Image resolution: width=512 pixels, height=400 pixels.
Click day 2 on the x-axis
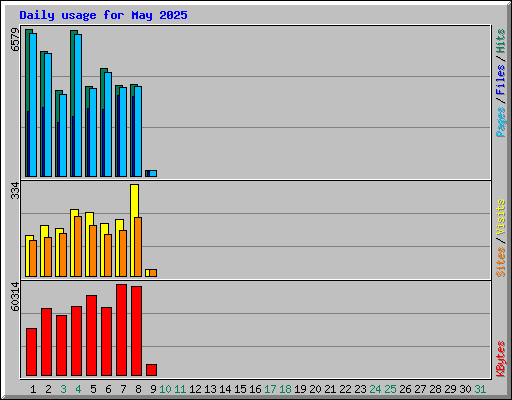(x=48, y=389)
